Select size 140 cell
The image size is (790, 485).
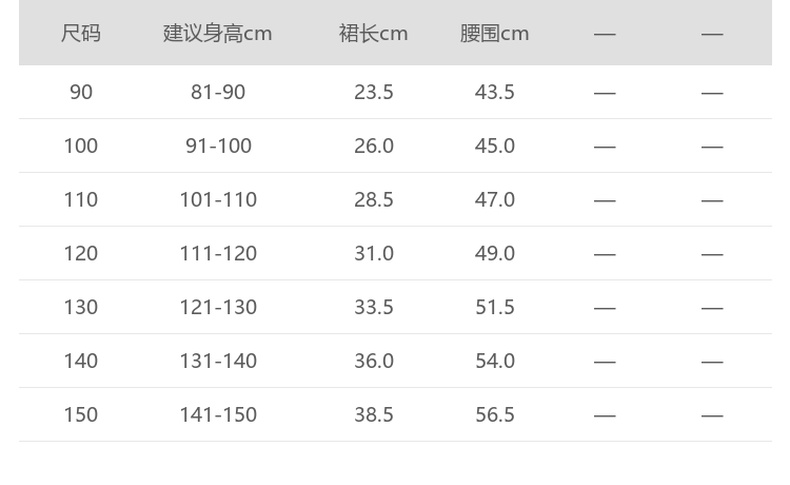(x=81, y=361)
